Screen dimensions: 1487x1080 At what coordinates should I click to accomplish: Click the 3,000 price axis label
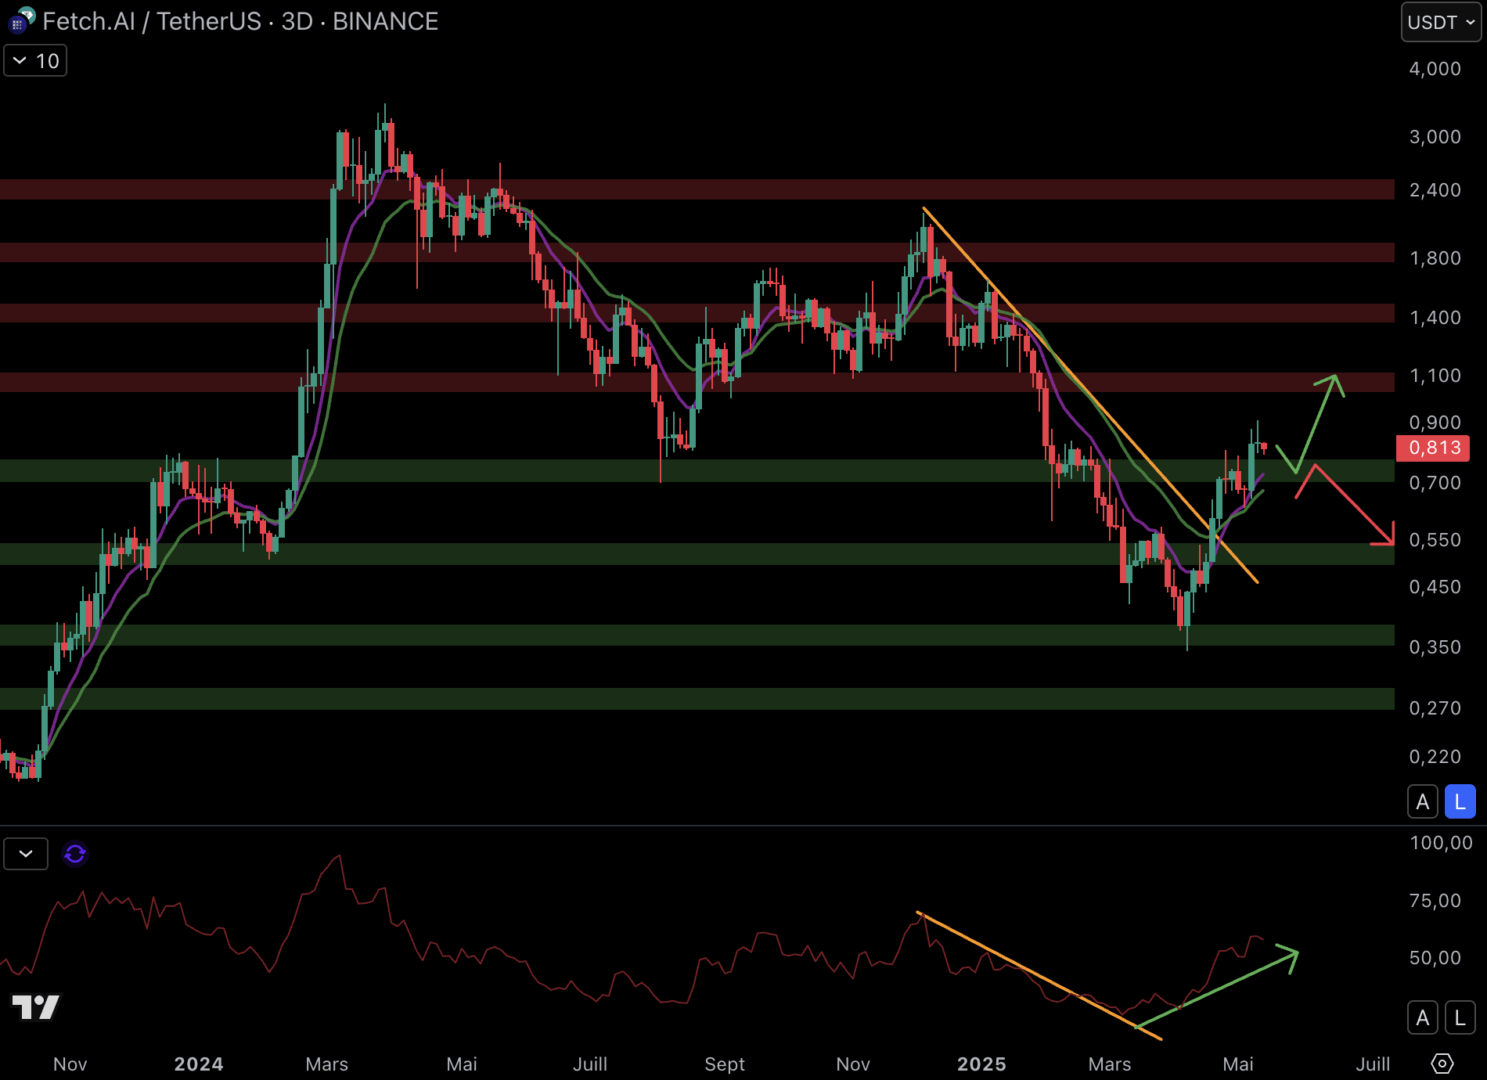pos(1435,137)
